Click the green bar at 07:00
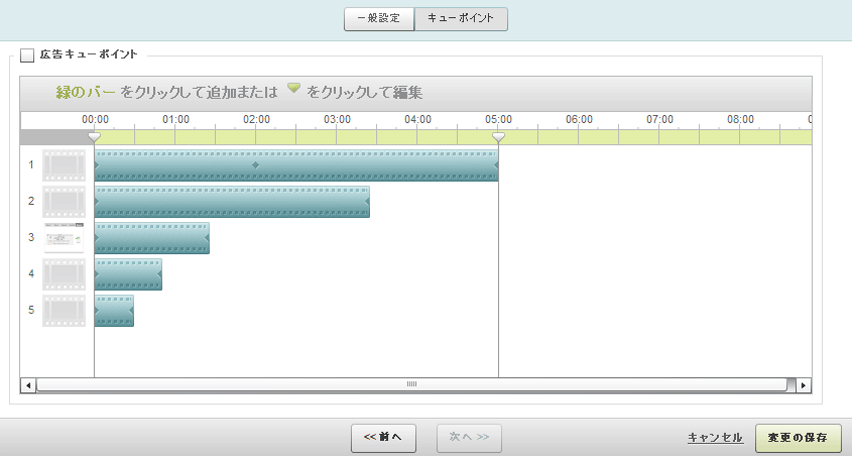 pos(660,137)
